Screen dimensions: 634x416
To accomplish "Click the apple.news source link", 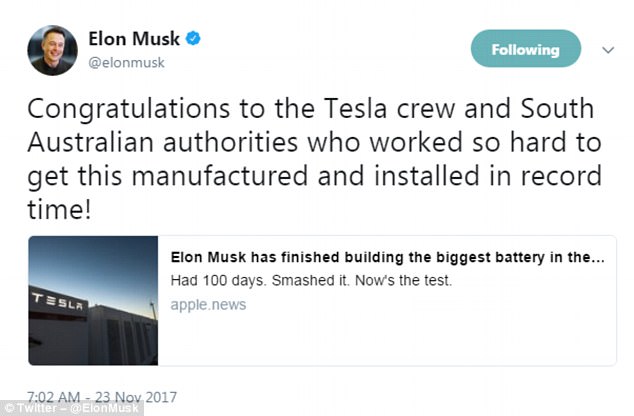I will click(x=208, y=304).
